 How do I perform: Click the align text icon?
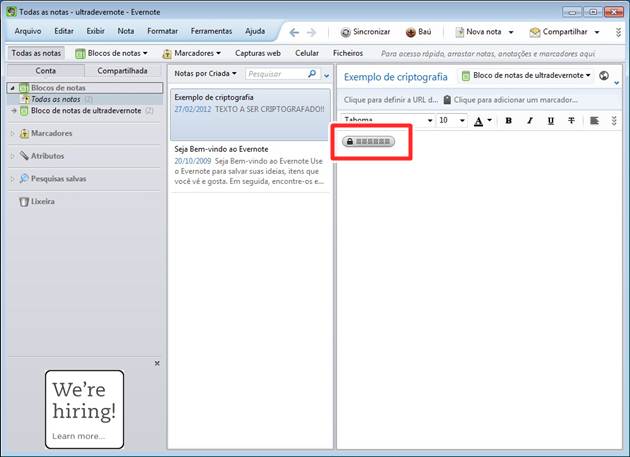tap(594, 121)
